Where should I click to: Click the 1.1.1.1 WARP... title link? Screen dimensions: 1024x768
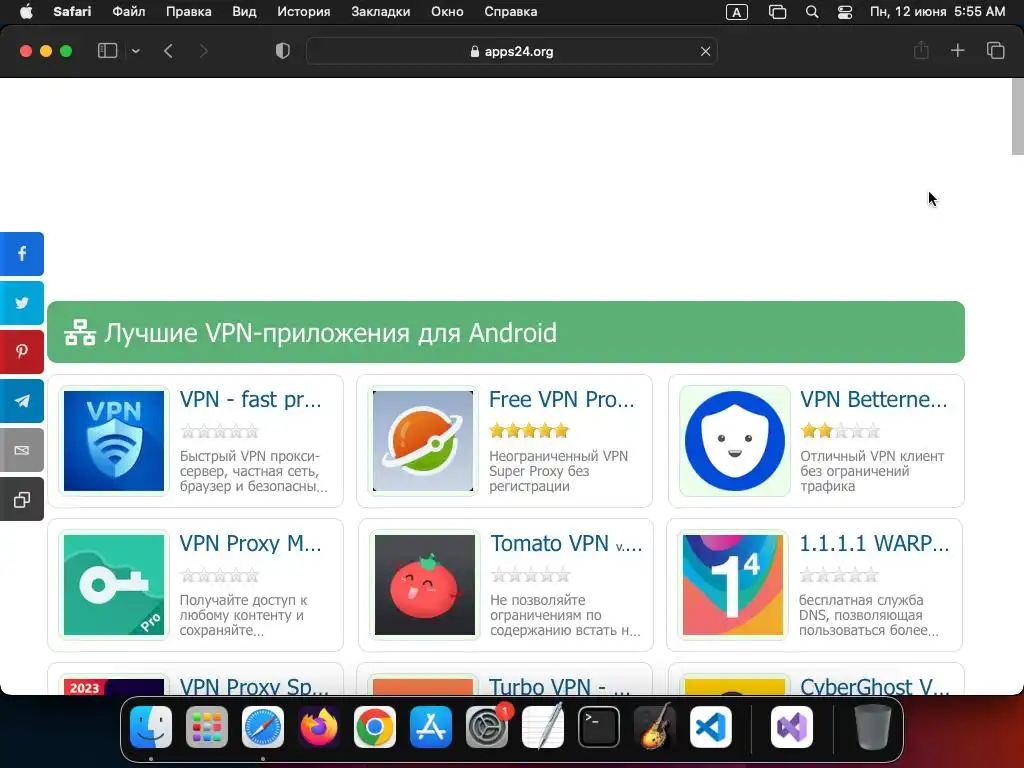pyautogui.click(x=874, y=543)
